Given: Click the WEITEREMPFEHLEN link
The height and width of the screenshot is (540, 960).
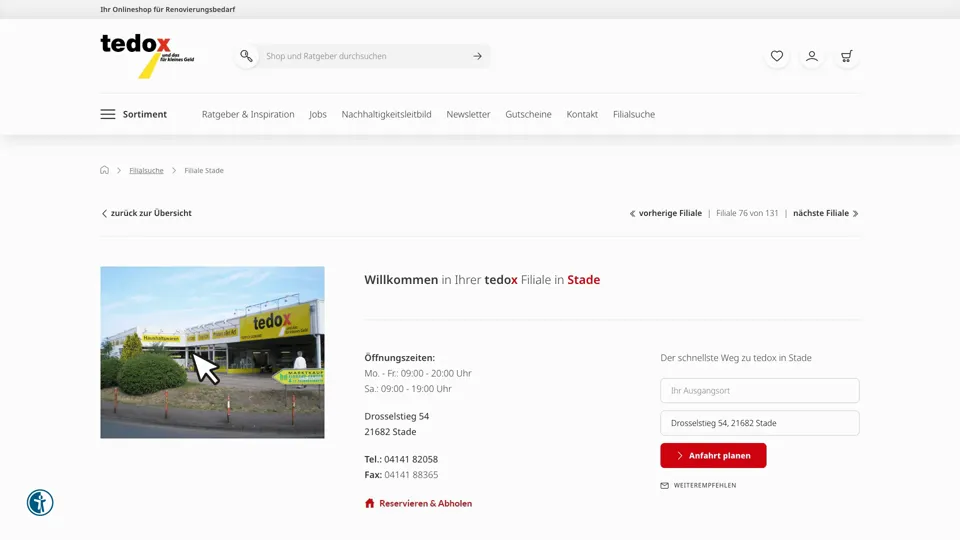Looking at the screenshot, I should point(705,486).
